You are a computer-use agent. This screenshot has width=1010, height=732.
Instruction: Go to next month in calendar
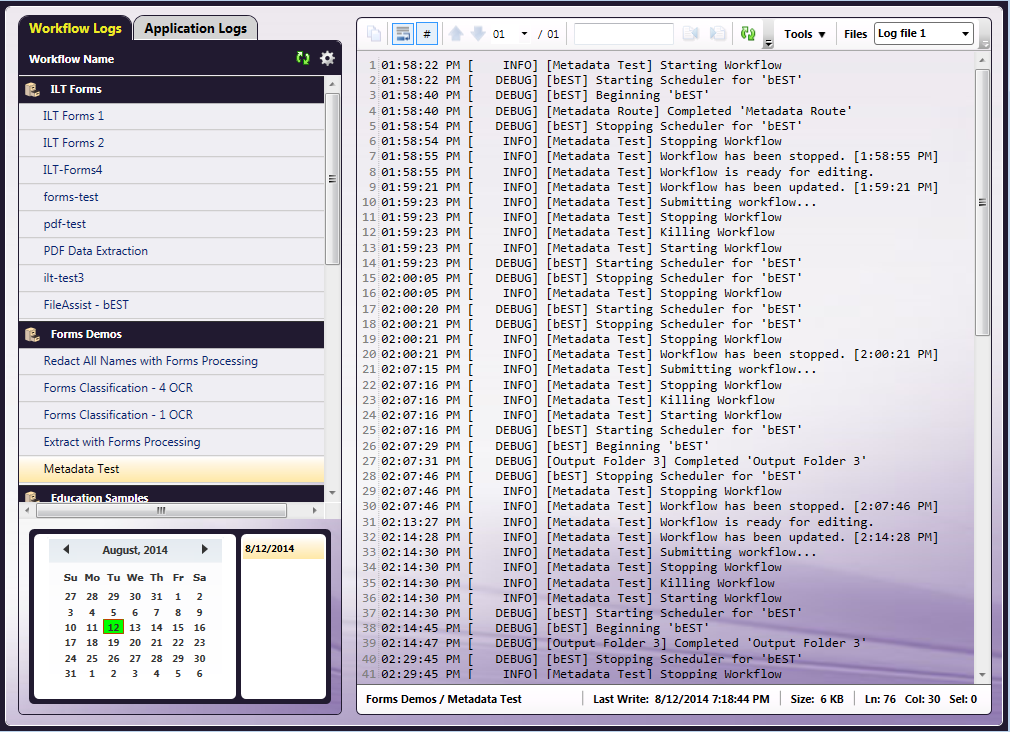(204, 550)
